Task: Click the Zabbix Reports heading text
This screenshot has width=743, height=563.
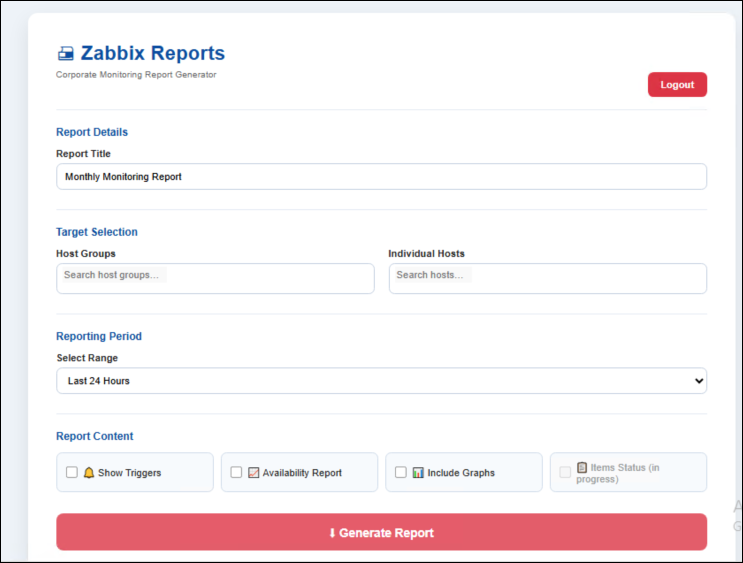Action: [x=153, y=53]
